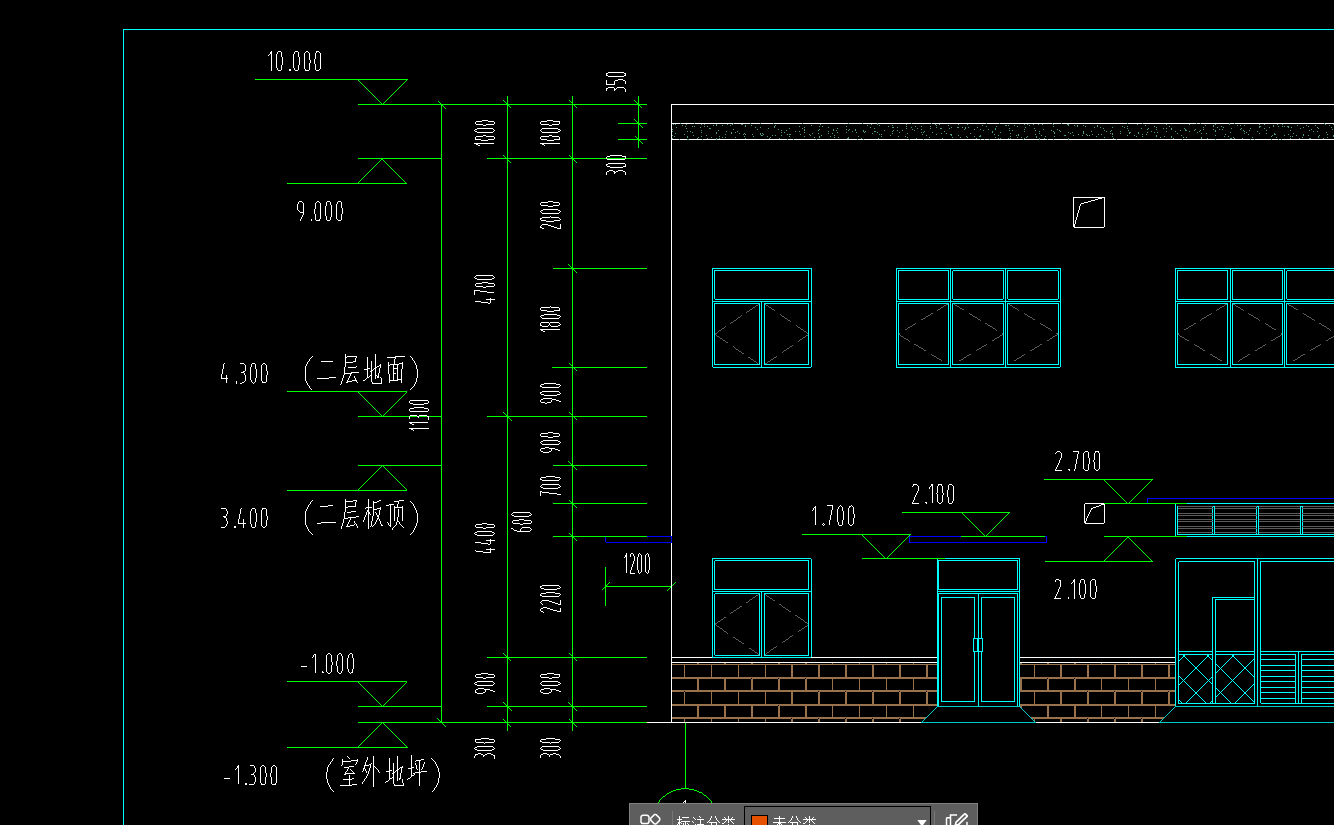Click the link chain icon in bottom toolbar

coord(650,819)
